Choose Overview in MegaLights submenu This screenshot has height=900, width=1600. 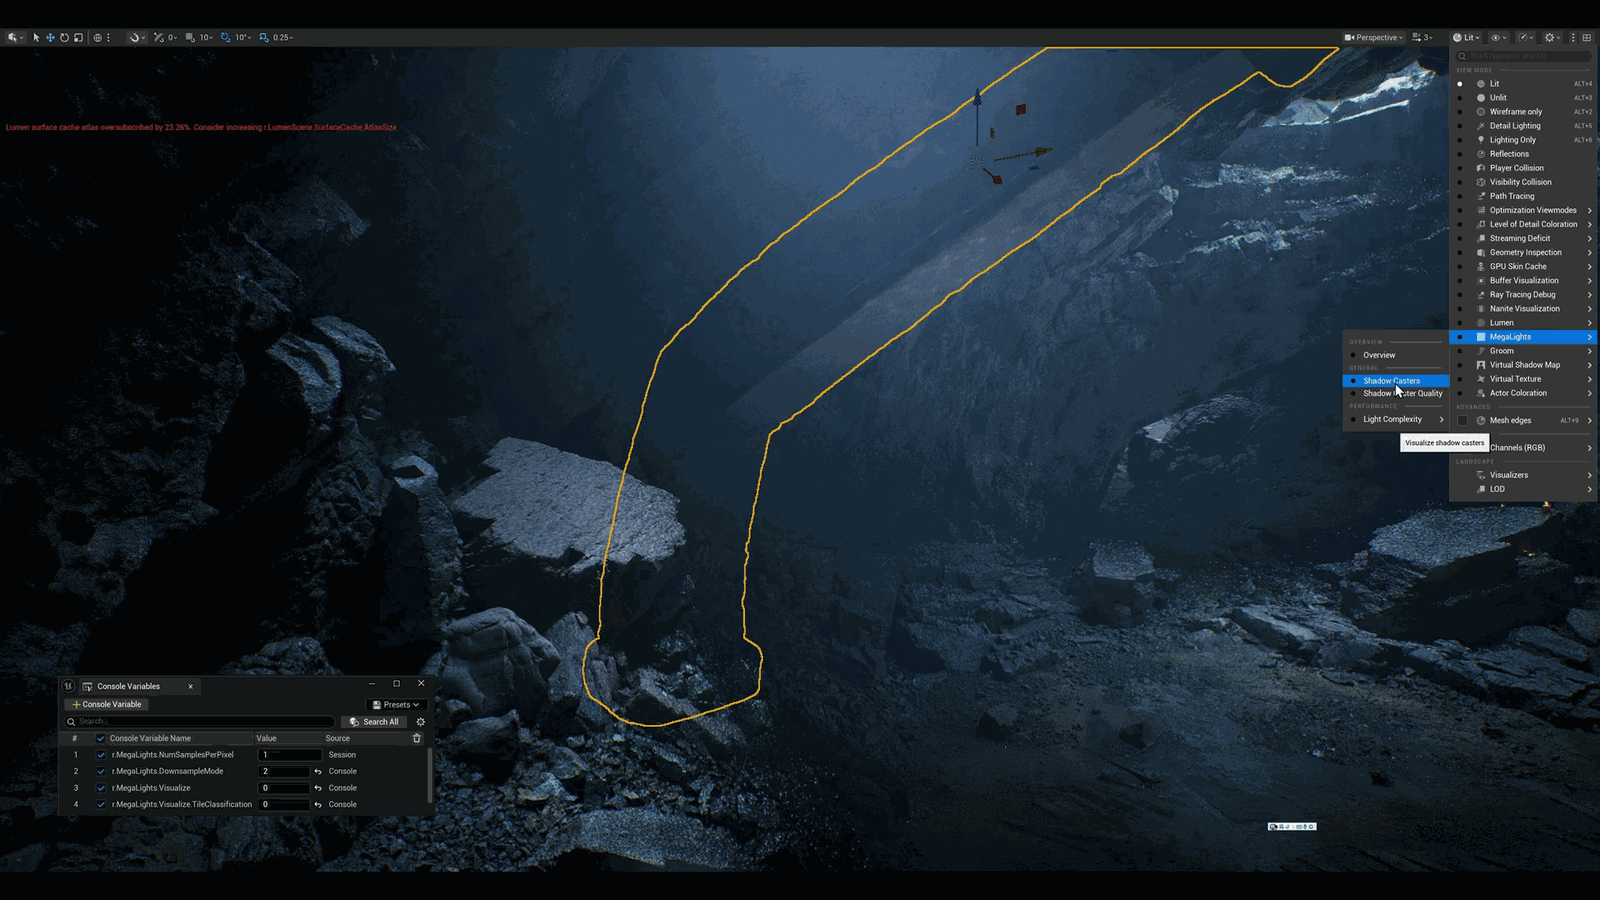(1396, 355)
